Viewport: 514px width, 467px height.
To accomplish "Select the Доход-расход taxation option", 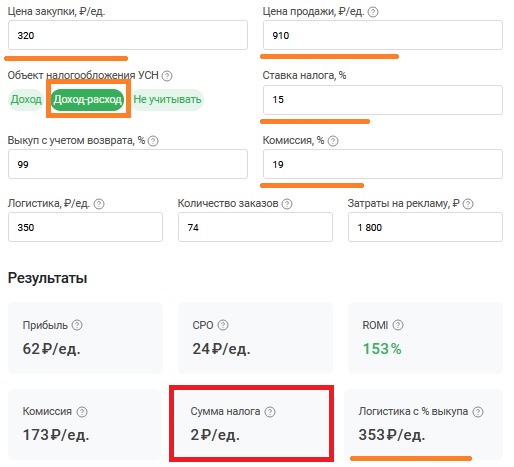I will [88, 100].
